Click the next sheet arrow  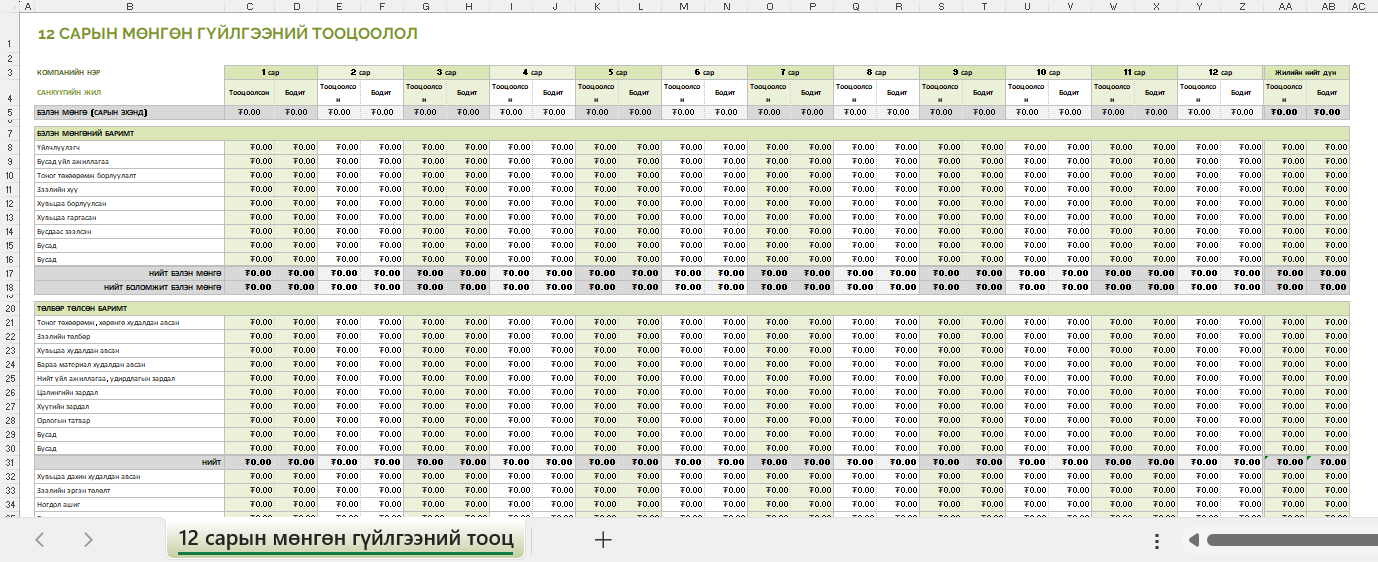coord(88,540)
